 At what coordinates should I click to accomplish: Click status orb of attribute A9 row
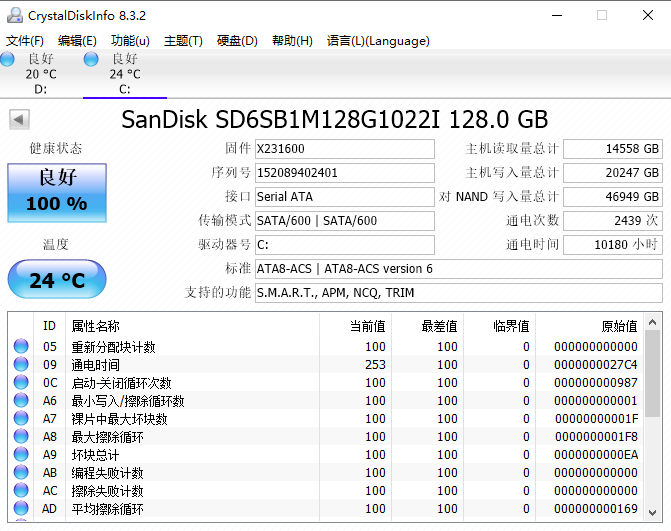point(21,454)
